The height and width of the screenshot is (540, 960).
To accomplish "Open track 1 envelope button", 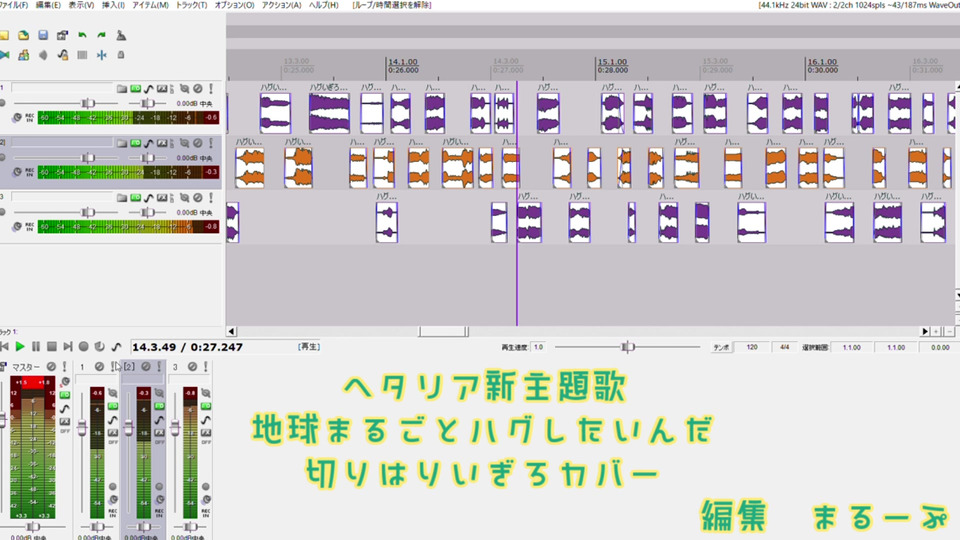I will [149, 89].
